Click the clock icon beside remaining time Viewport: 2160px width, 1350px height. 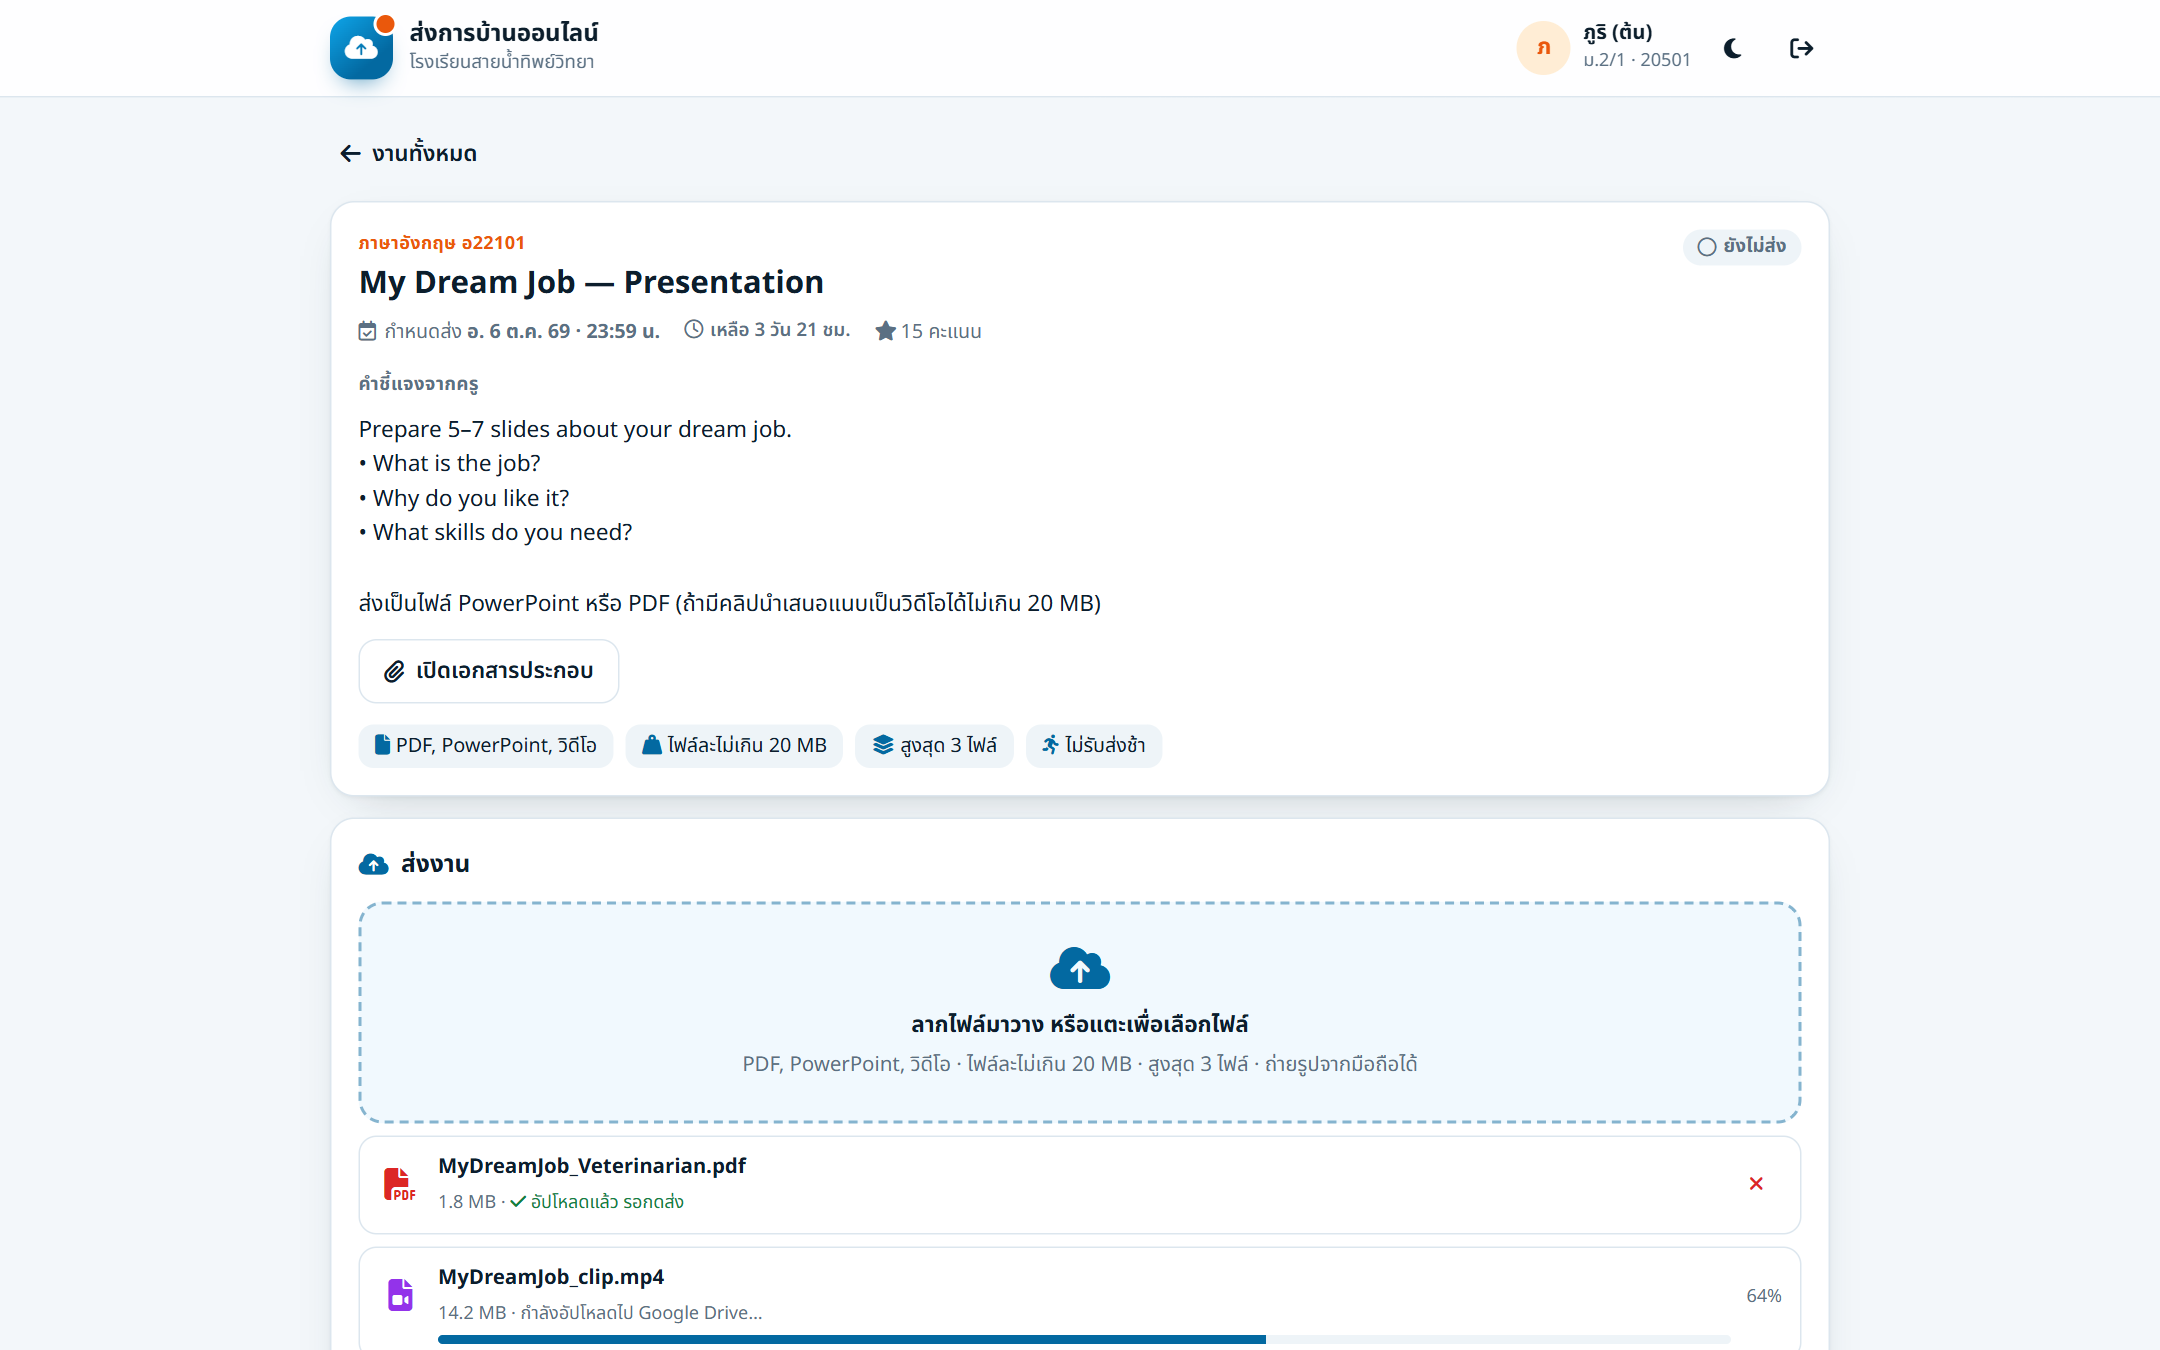click(693, 329)
